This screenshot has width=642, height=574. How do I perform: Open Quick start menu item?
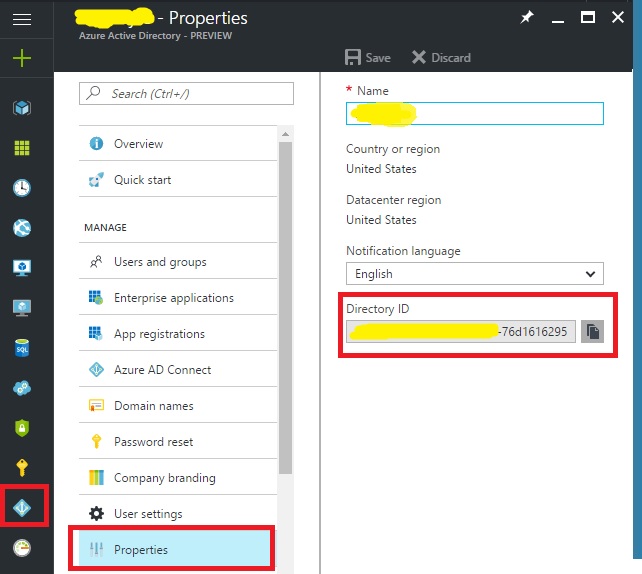[178, 180]
